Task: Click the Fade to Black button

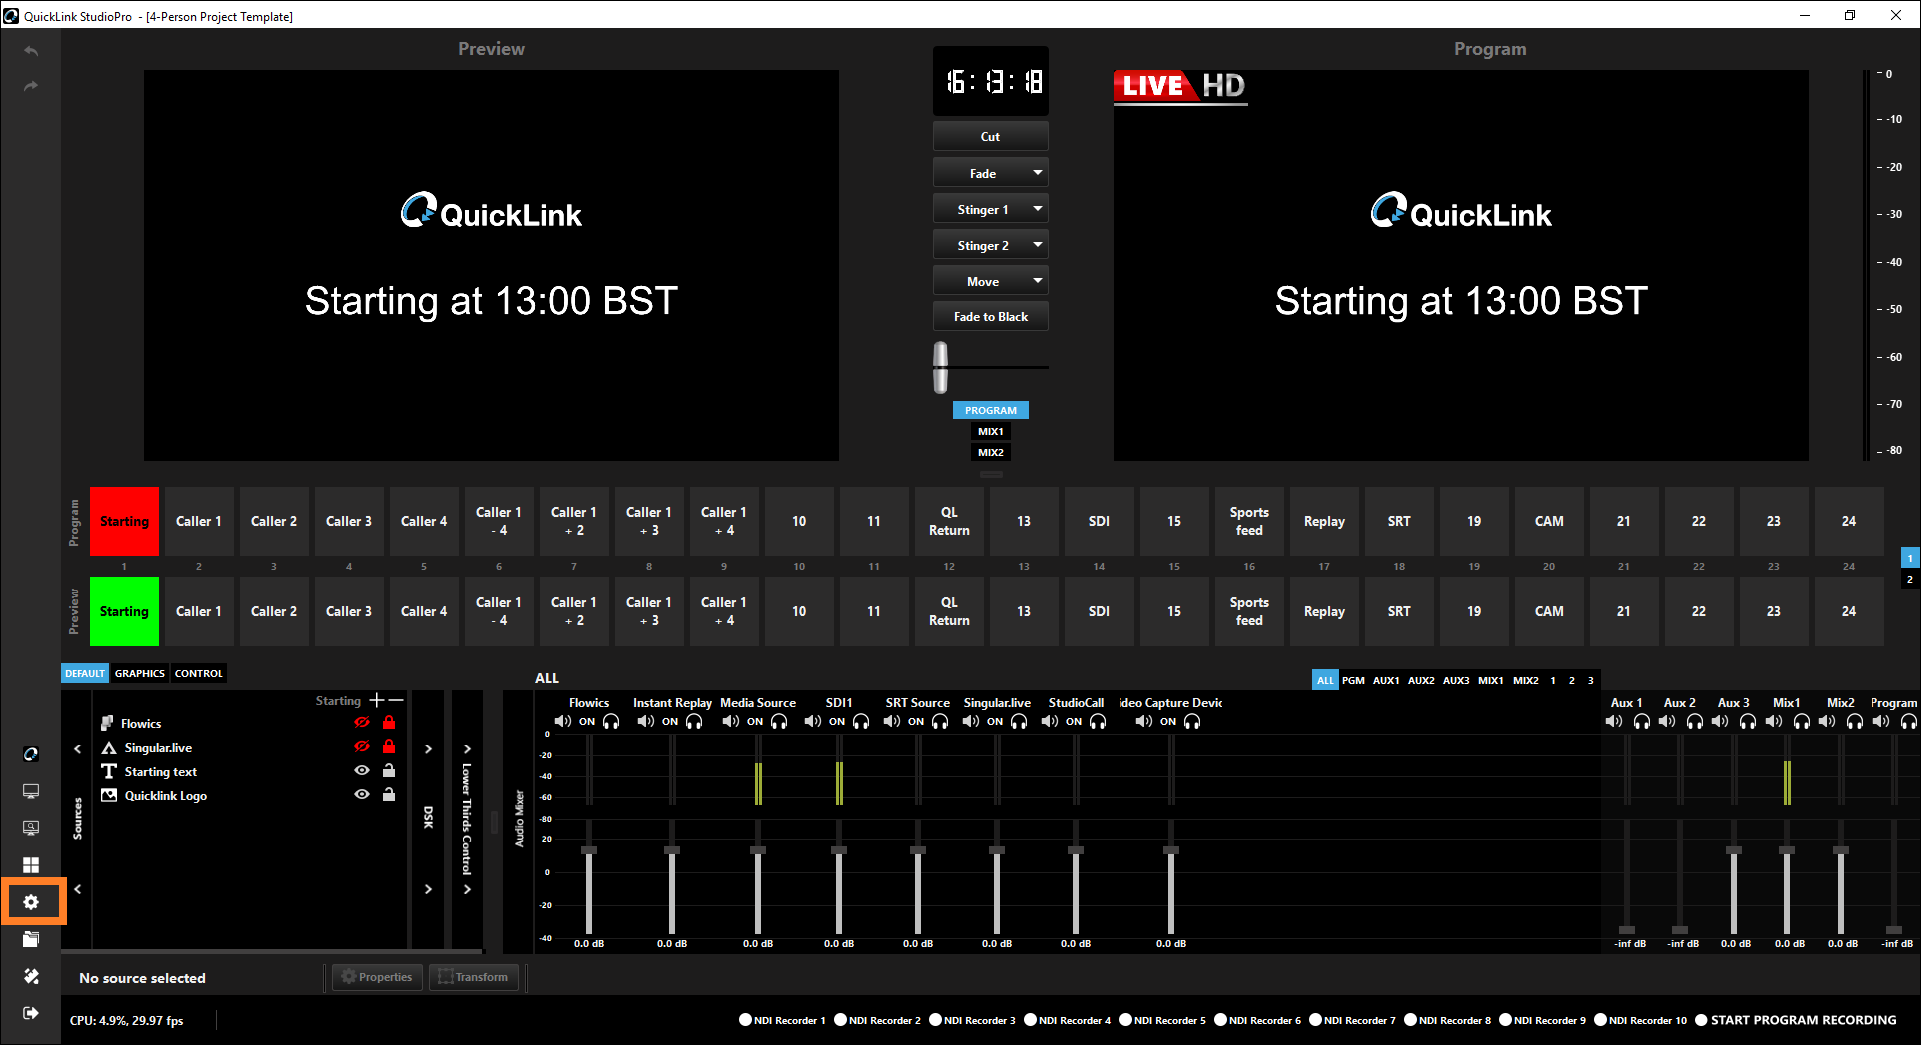Action: pyautogui.click(x=991, y=317)
